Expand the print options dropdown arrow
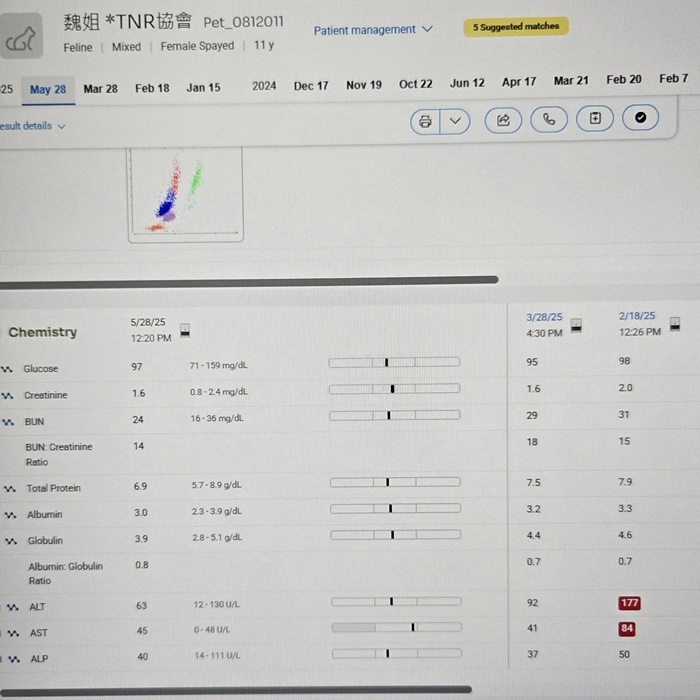Viewport: 700px width, 700px height. coord(455,120)
